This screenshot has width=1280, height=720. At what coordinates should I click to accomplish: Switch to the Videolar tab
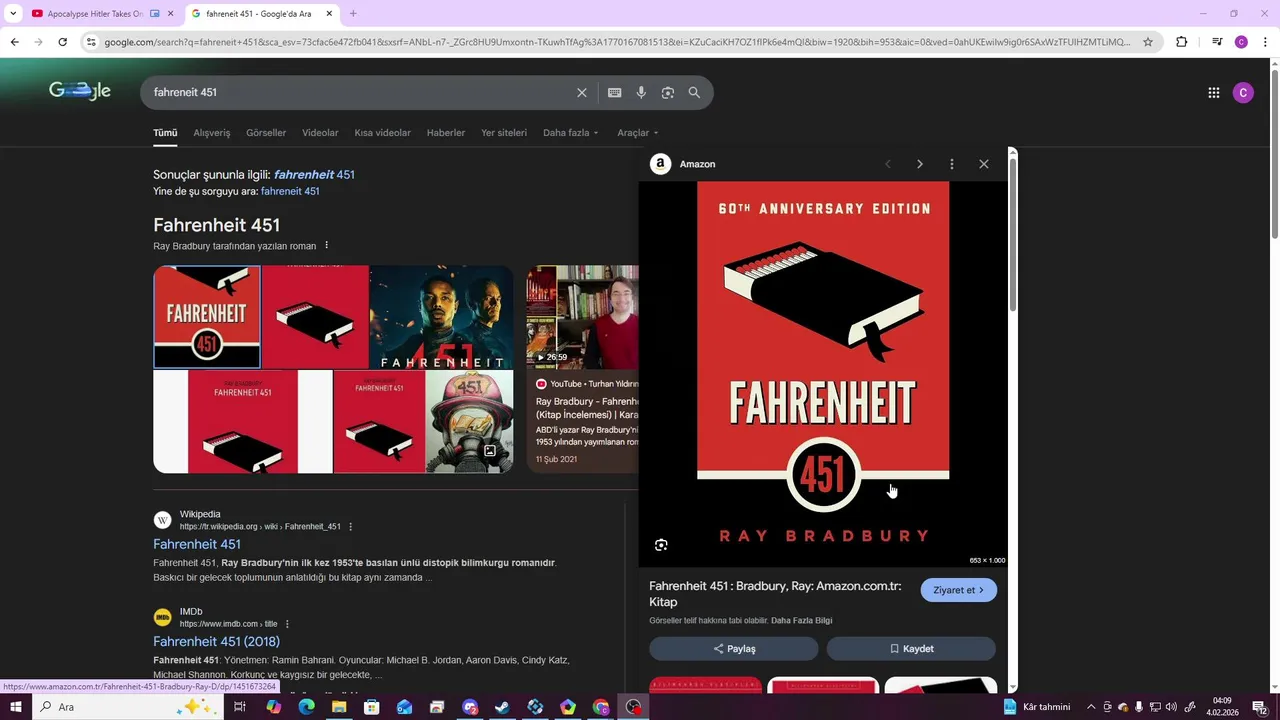click(x=320, y=133)
